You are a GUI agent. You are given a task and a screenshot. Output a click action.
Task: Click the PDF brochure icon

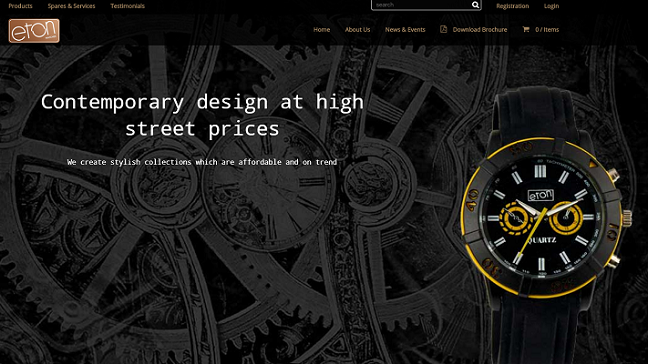coord(443,29)
